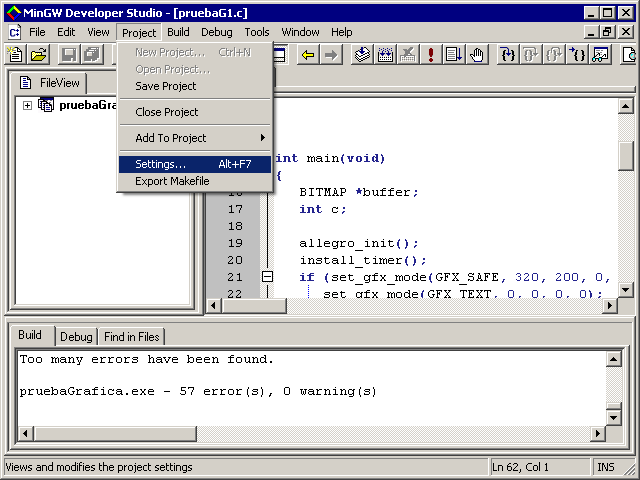Screen dimensions: 640x480
Task: Open the File menu
Action: tap(37, 32)
